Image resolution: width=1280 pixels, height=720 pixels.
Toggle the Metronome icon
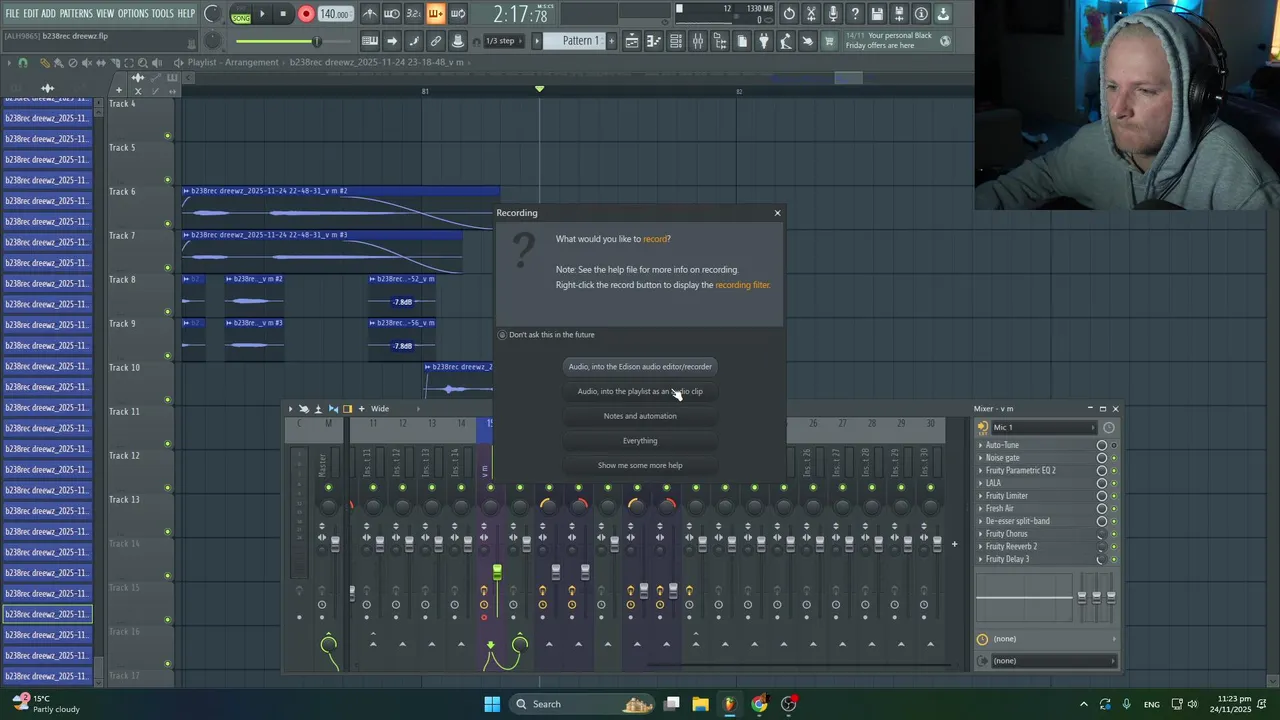click(x=370, y=14)
